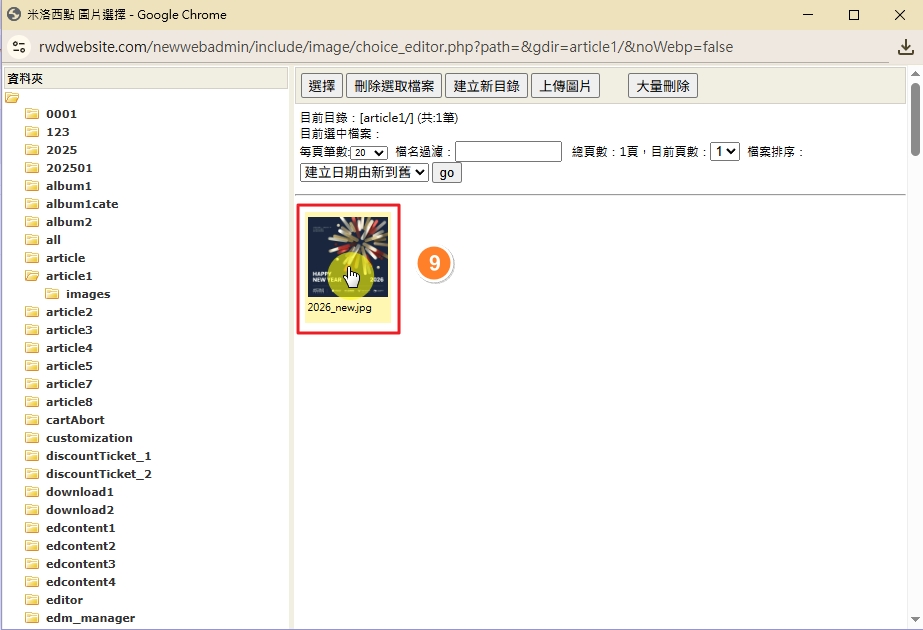Screen dimensions: 923x630
Task: Open site information icon in address bar
Action: click(18, 47)
